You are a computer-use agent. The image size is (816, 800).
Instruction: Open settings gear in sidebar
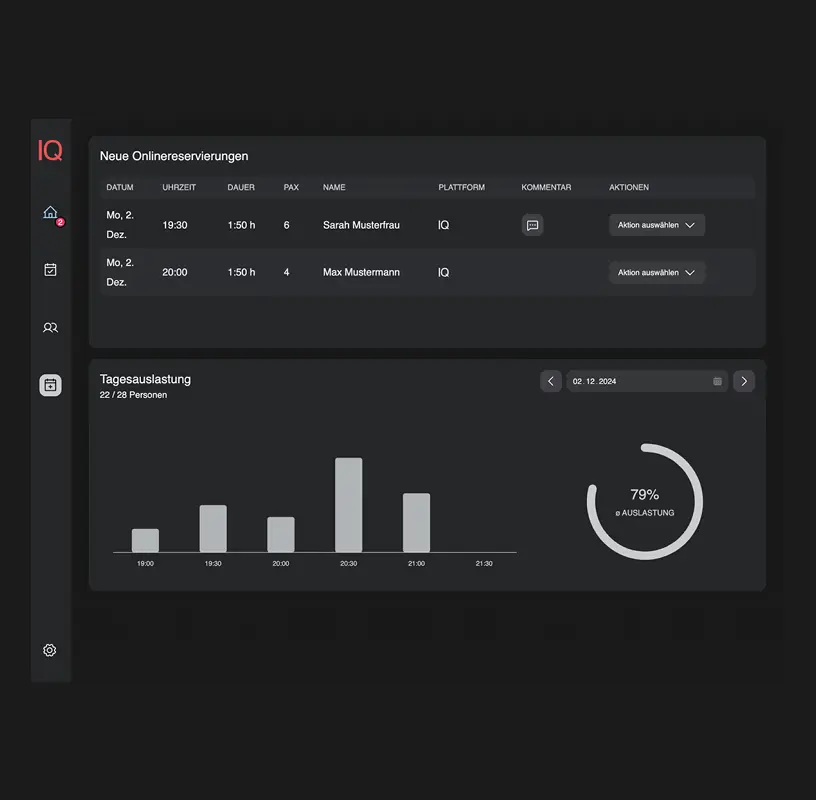50,650
